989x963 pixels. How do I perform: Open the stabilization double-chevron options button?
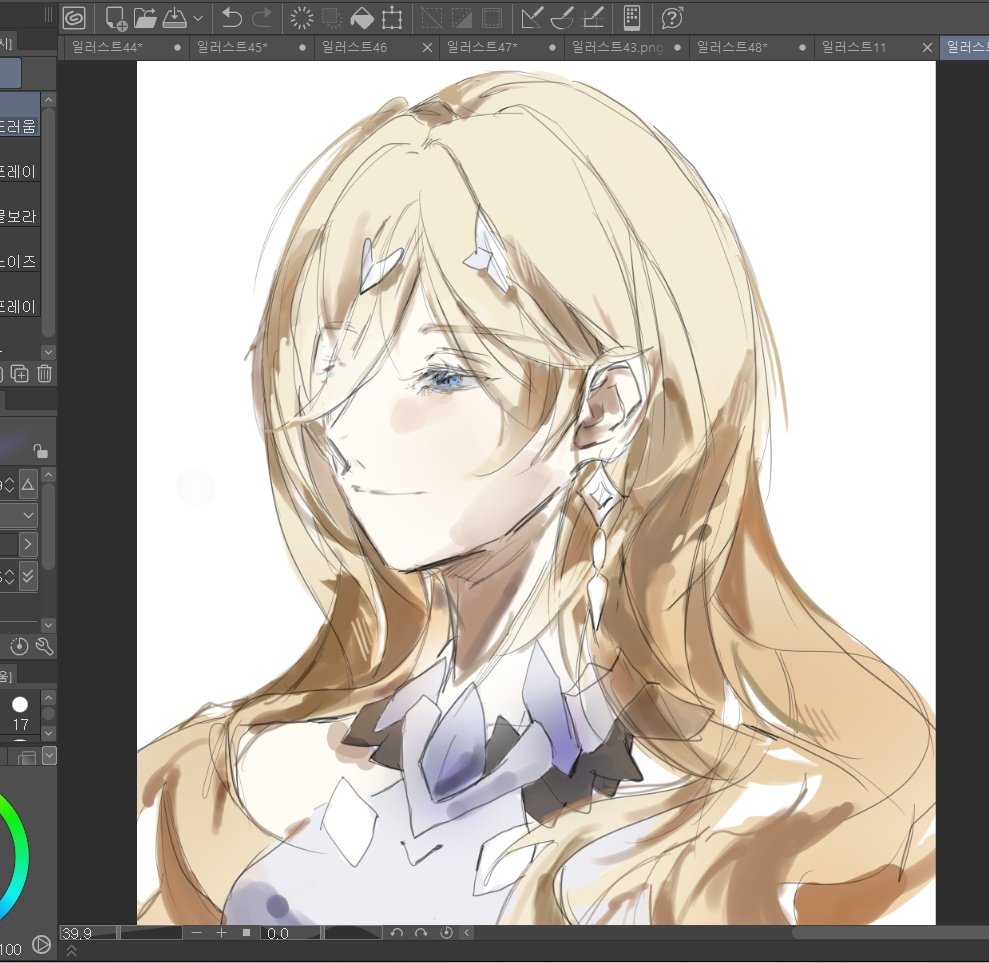coord(28,575)
